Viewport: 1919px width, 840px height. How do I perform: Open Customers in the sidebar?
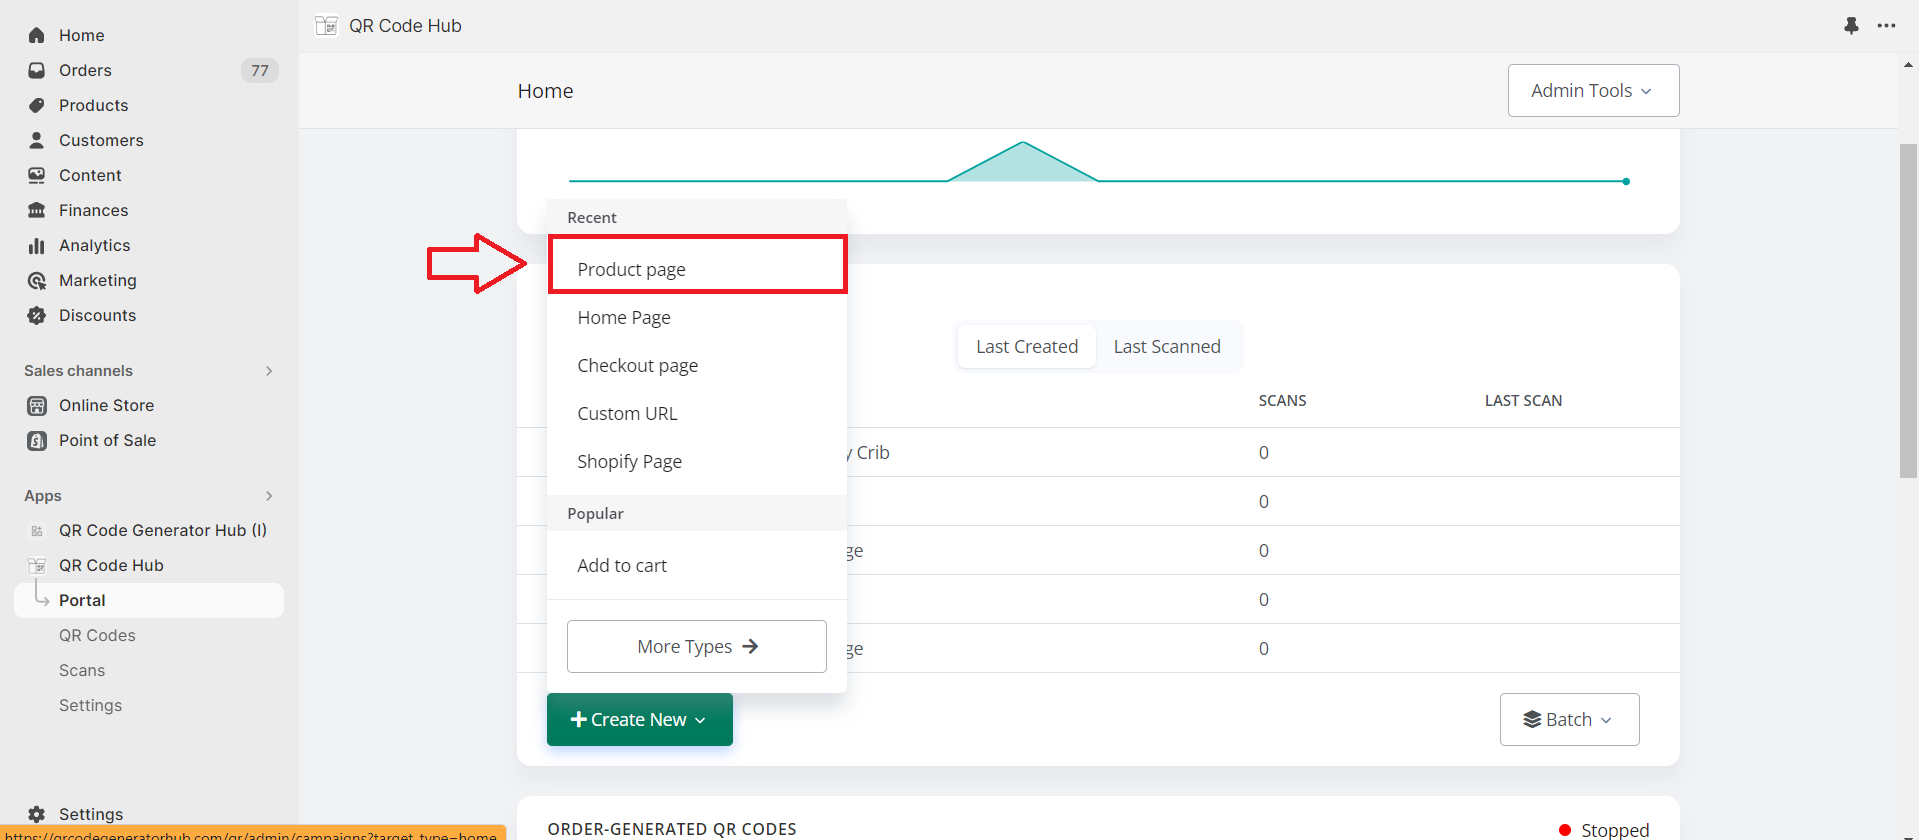pyautogui.click(x=101, y=140)
